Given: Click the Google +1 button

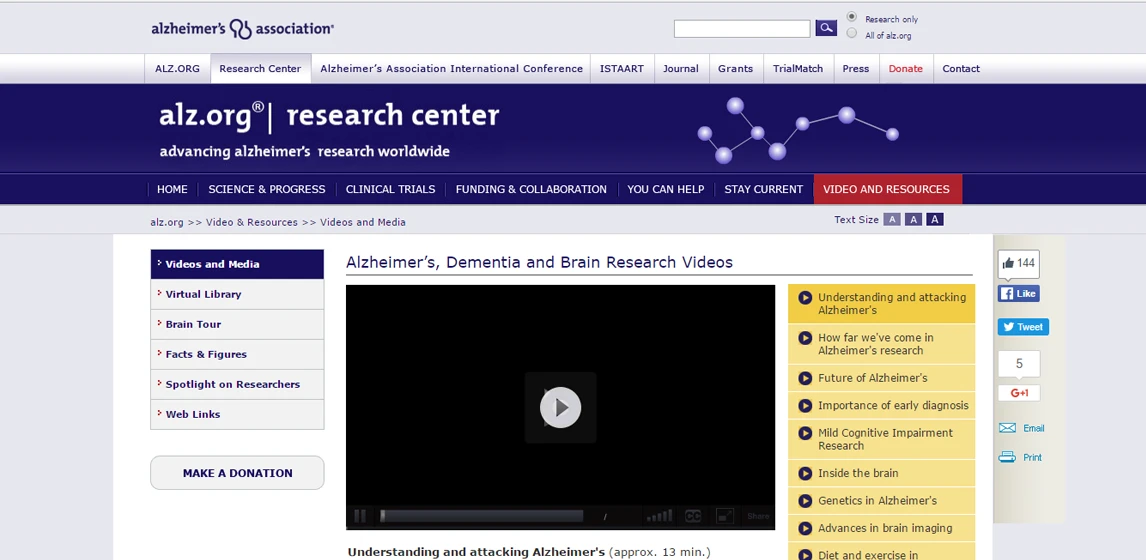Looking at the screenshot, I should (1019, 393).
